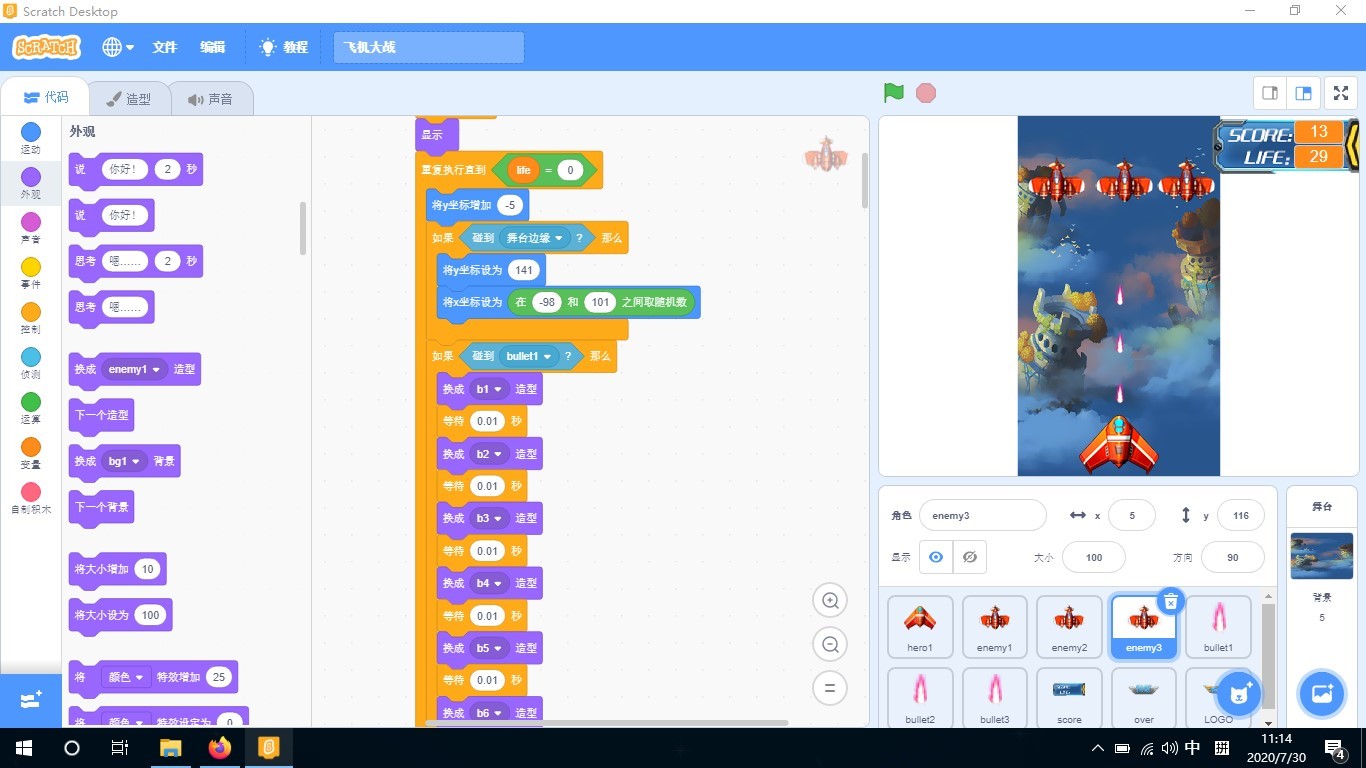This screenshot has width=1366, height=768.
Task: Open the bullet1 dropdown in touching block
Action: (x=529, y=356)
